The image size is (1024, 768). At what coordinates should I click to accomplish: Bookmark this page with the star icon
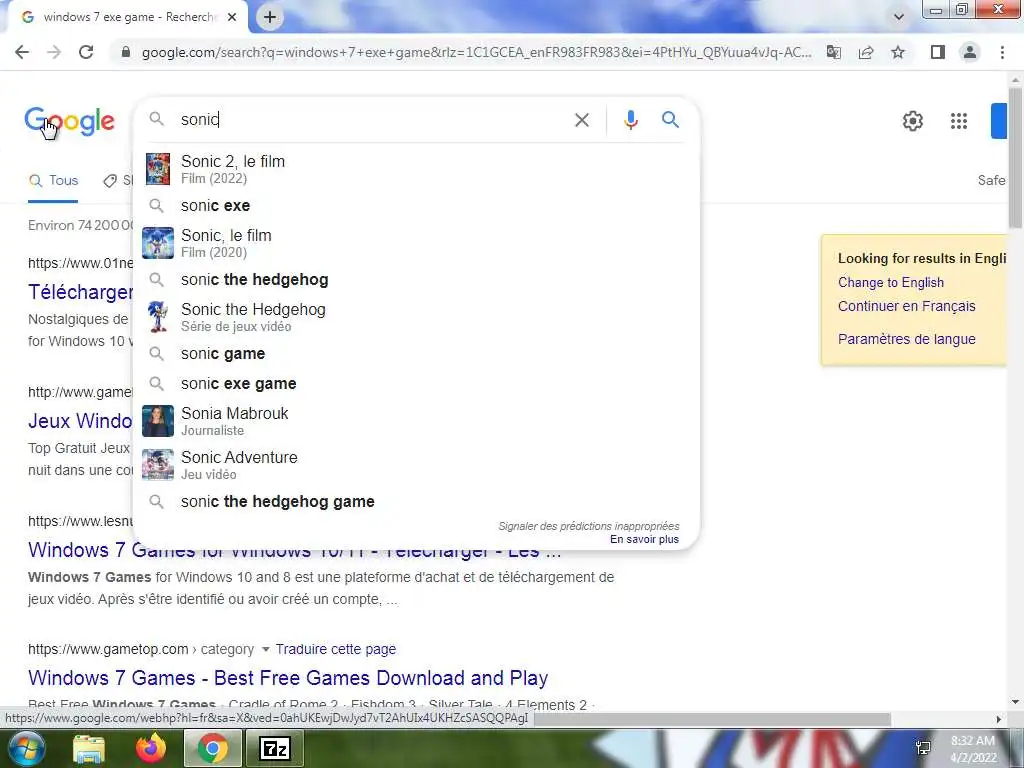pos(898,52)
